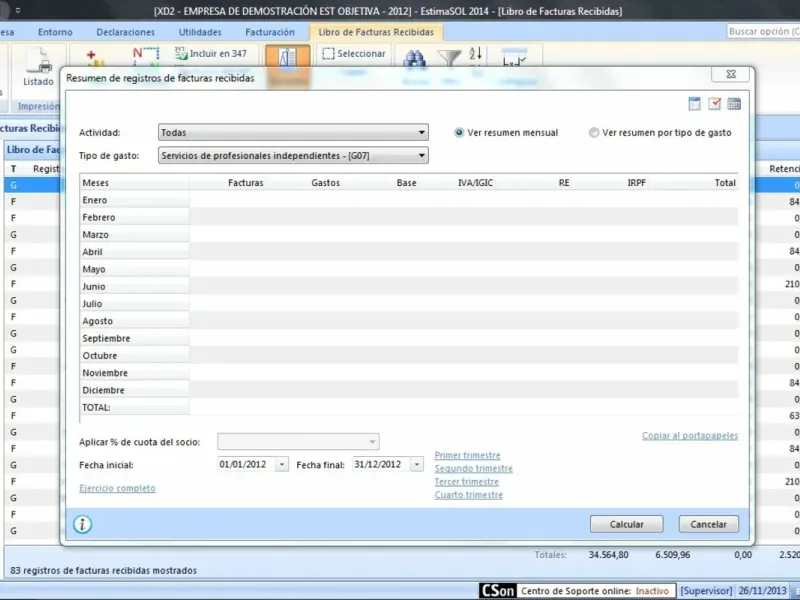Screen dimensions: 800x600
Task: Close the Resumen de registros dialog
Action: [731, 74]
